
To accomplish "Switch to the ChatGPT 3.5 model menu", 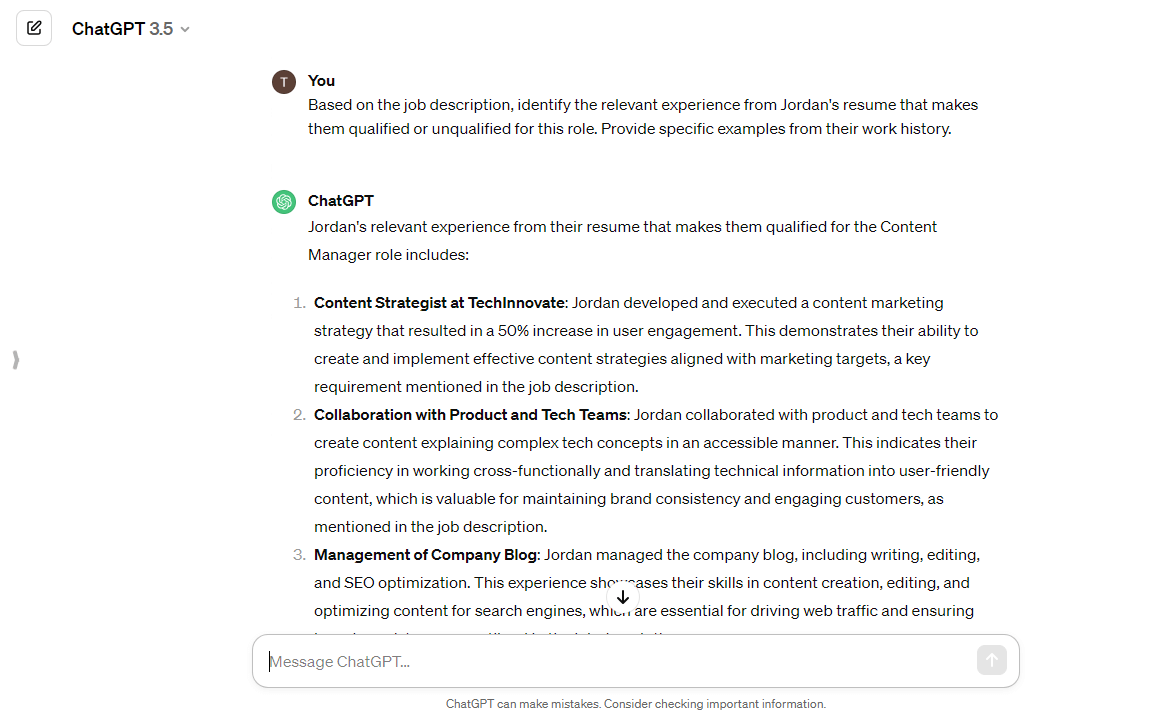I will (130, 28).
